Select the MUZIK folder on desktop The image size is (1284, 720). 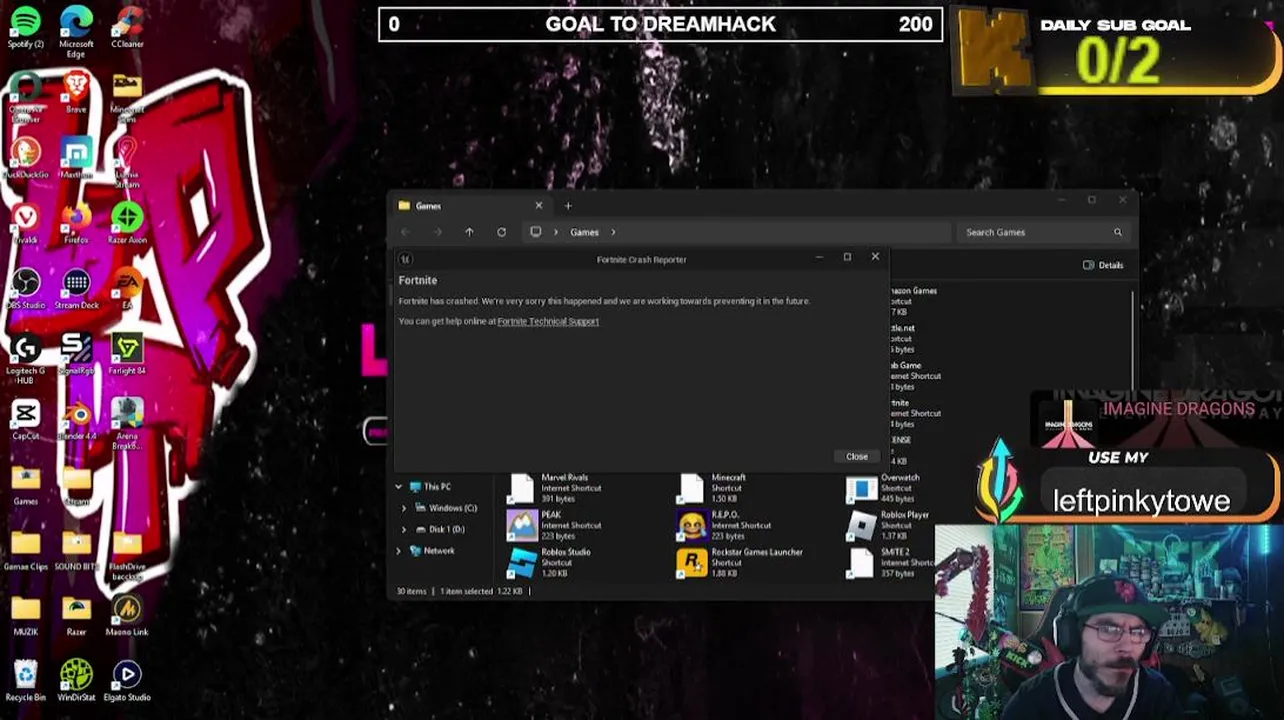coord(26,616)
